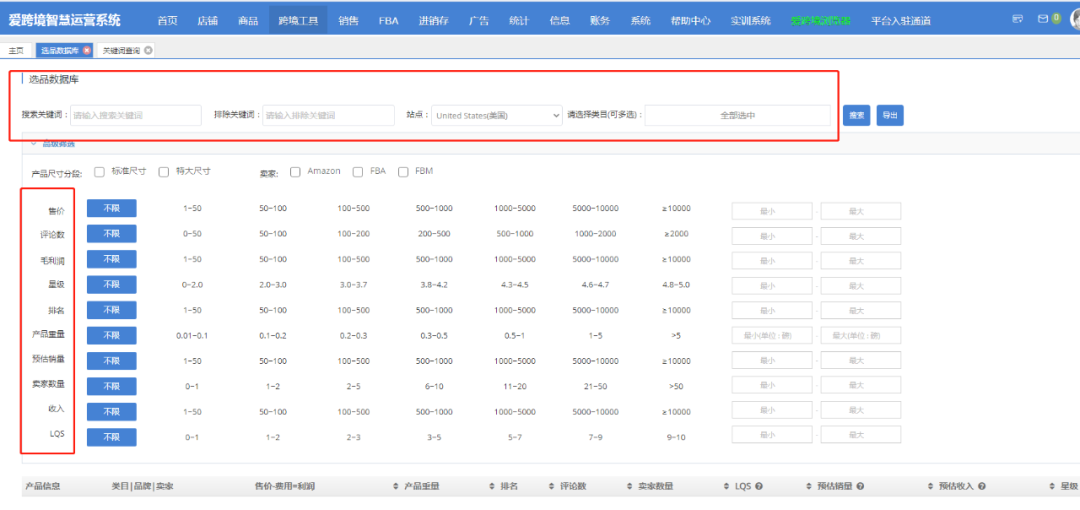The width and height of the screenshot is (1080, 510).
Task: Switch to the 主页 tab
Action: (x=17, y=50)
